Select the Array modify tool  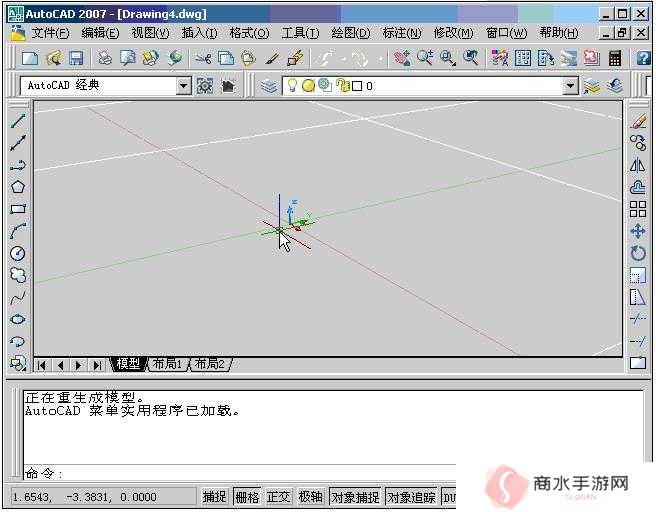[x=638, y=209]
